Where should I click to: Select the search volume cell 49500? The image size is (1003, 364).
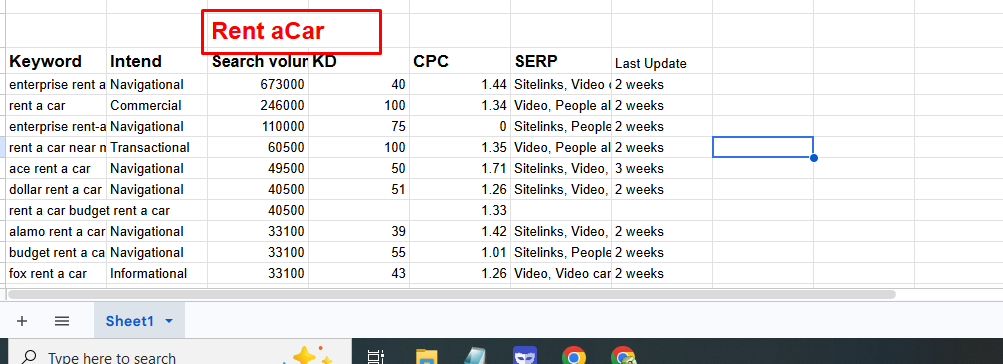pyautogui.click(x=258, y=169)
